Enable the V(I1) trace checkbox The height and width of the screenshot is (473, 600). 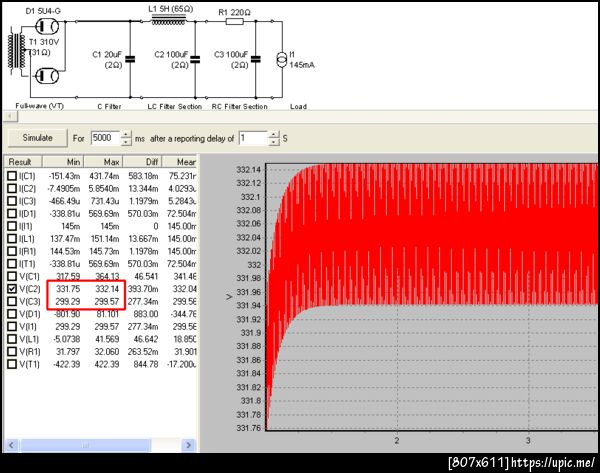tap(12, 326)
